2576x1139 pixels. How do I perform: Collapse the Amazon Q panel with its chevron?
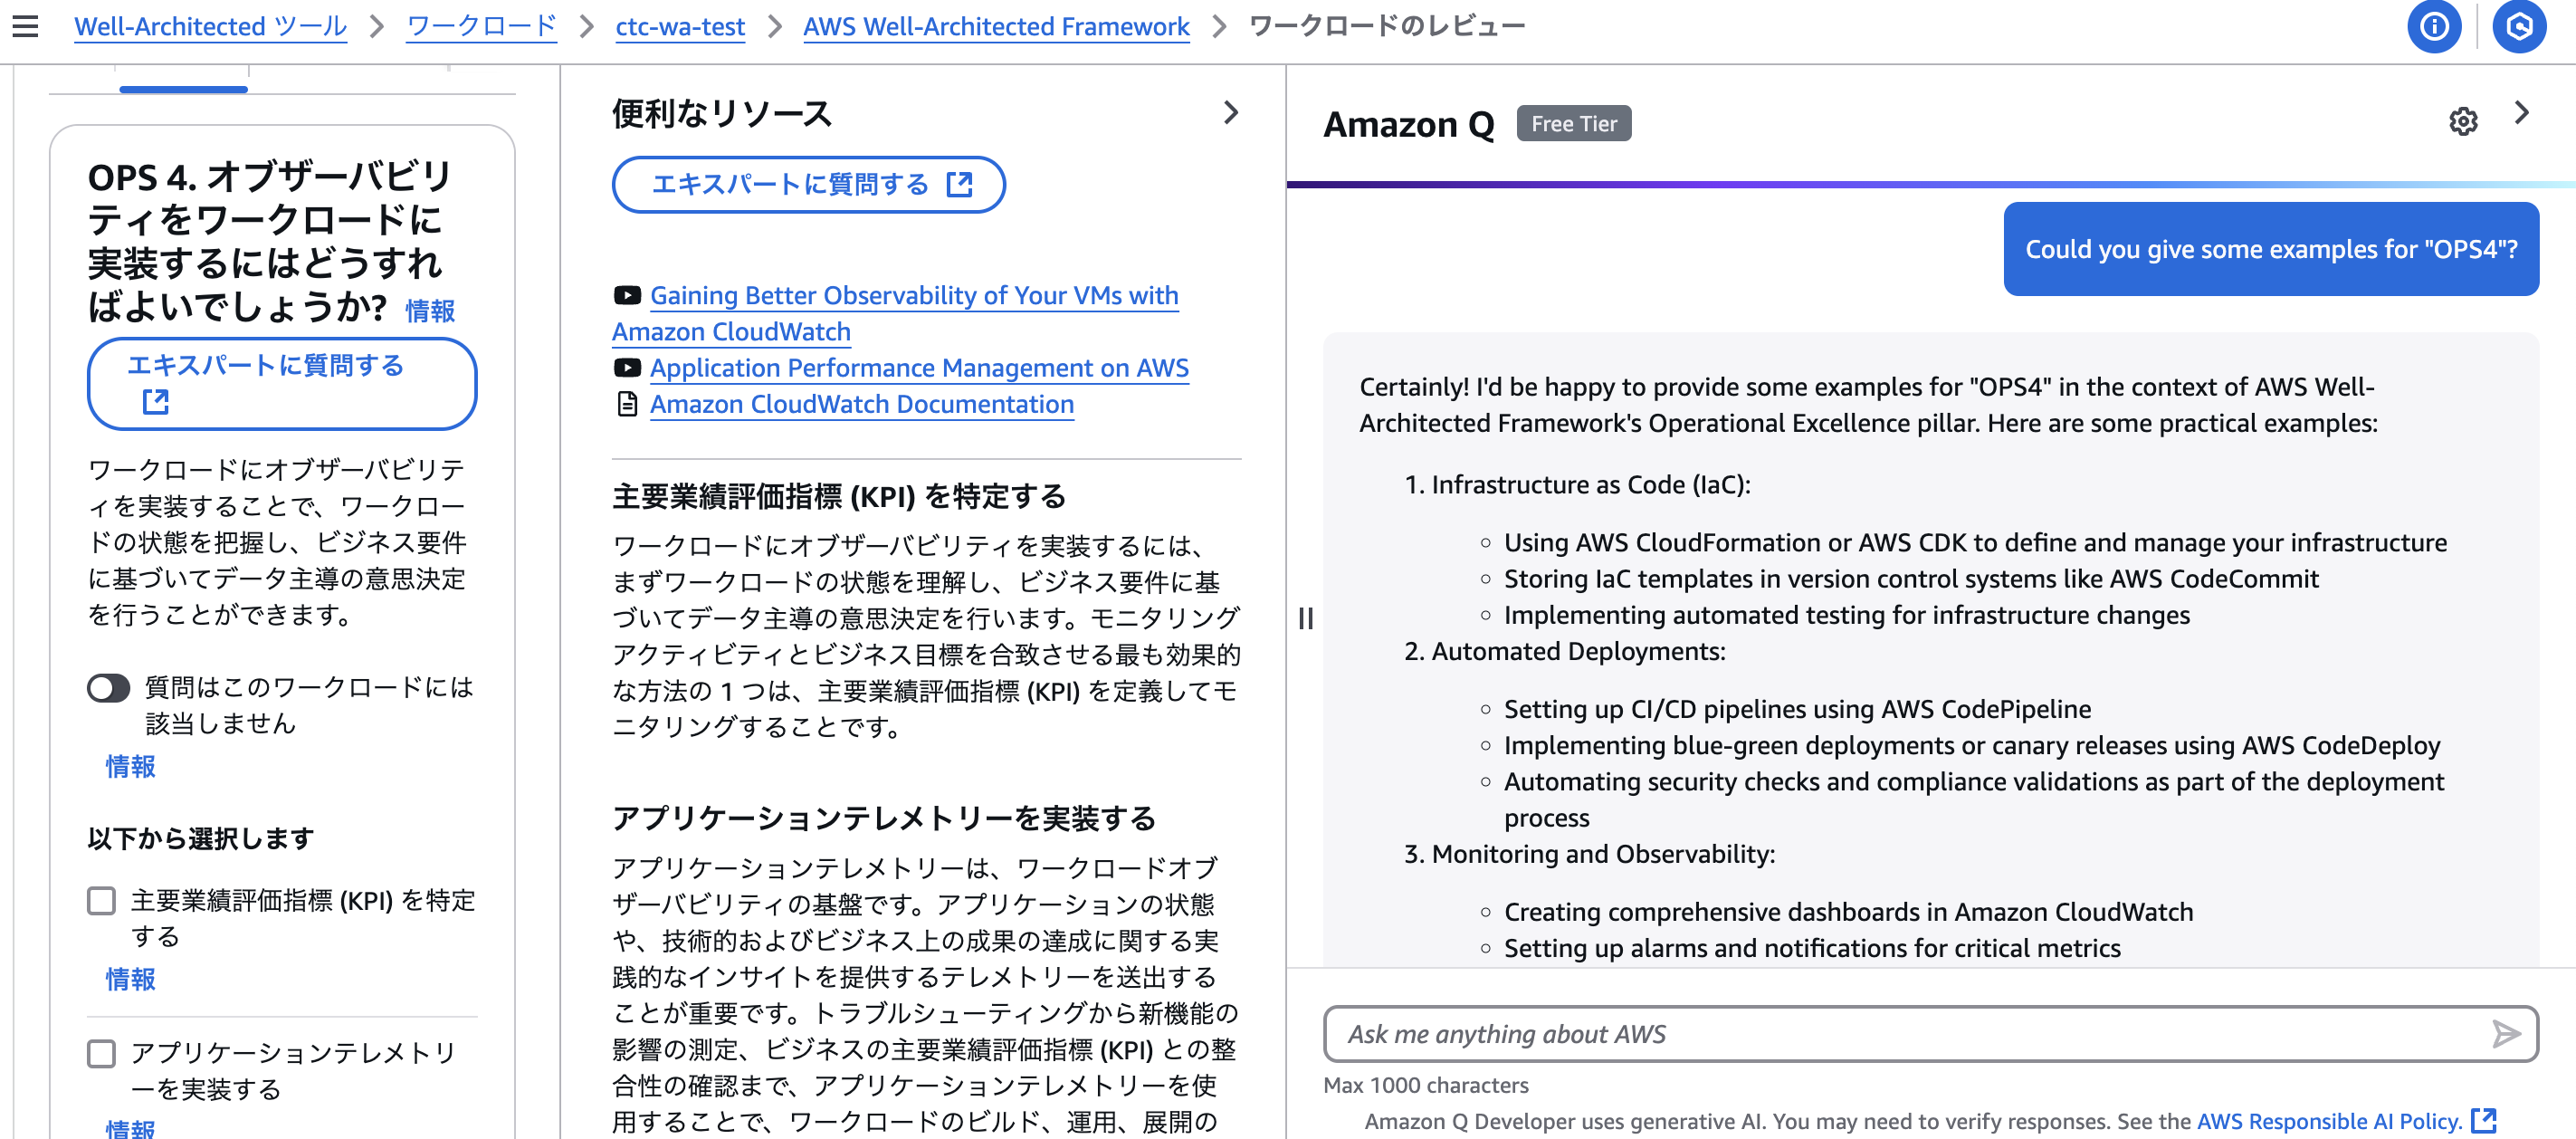click(2521, 113)
